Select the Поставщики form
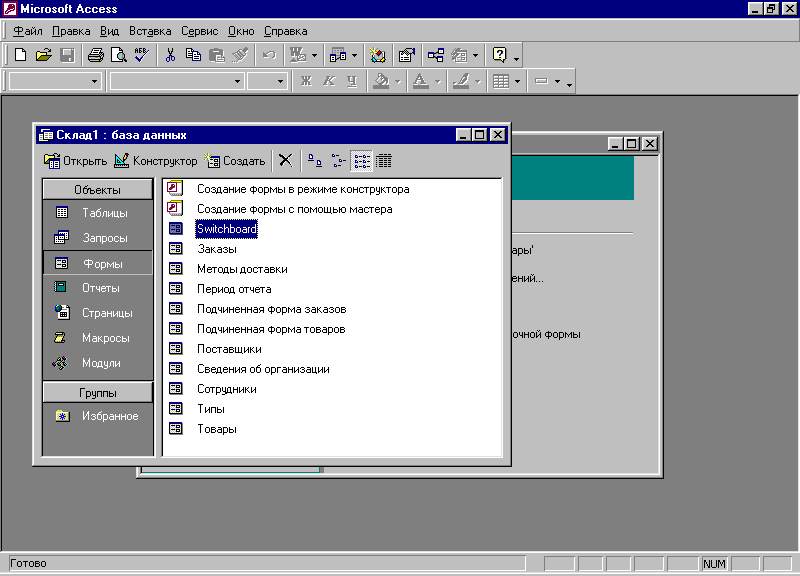Viewport: 800px width, 576px height. 229,349
